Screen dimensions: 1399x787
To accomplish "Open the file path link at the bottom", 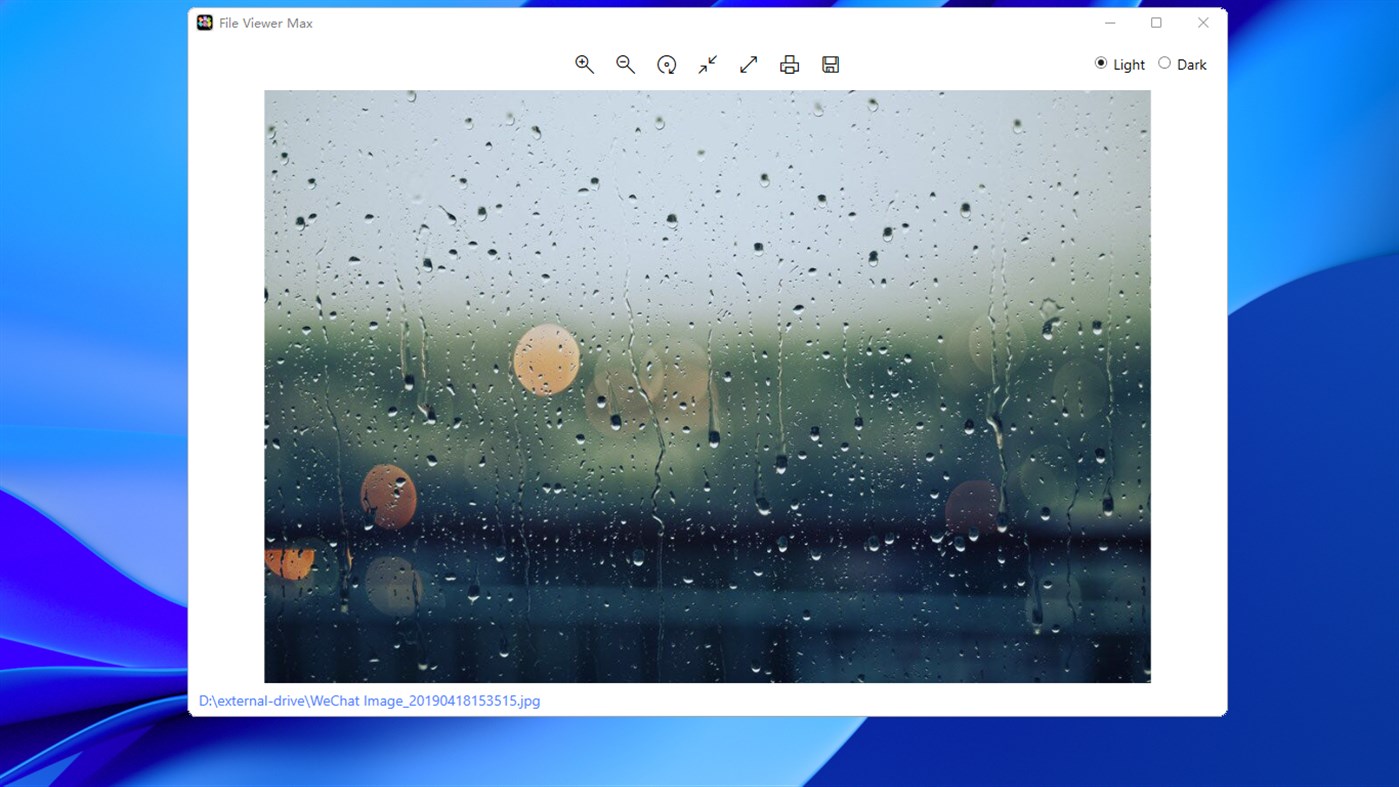I will 369,701.
